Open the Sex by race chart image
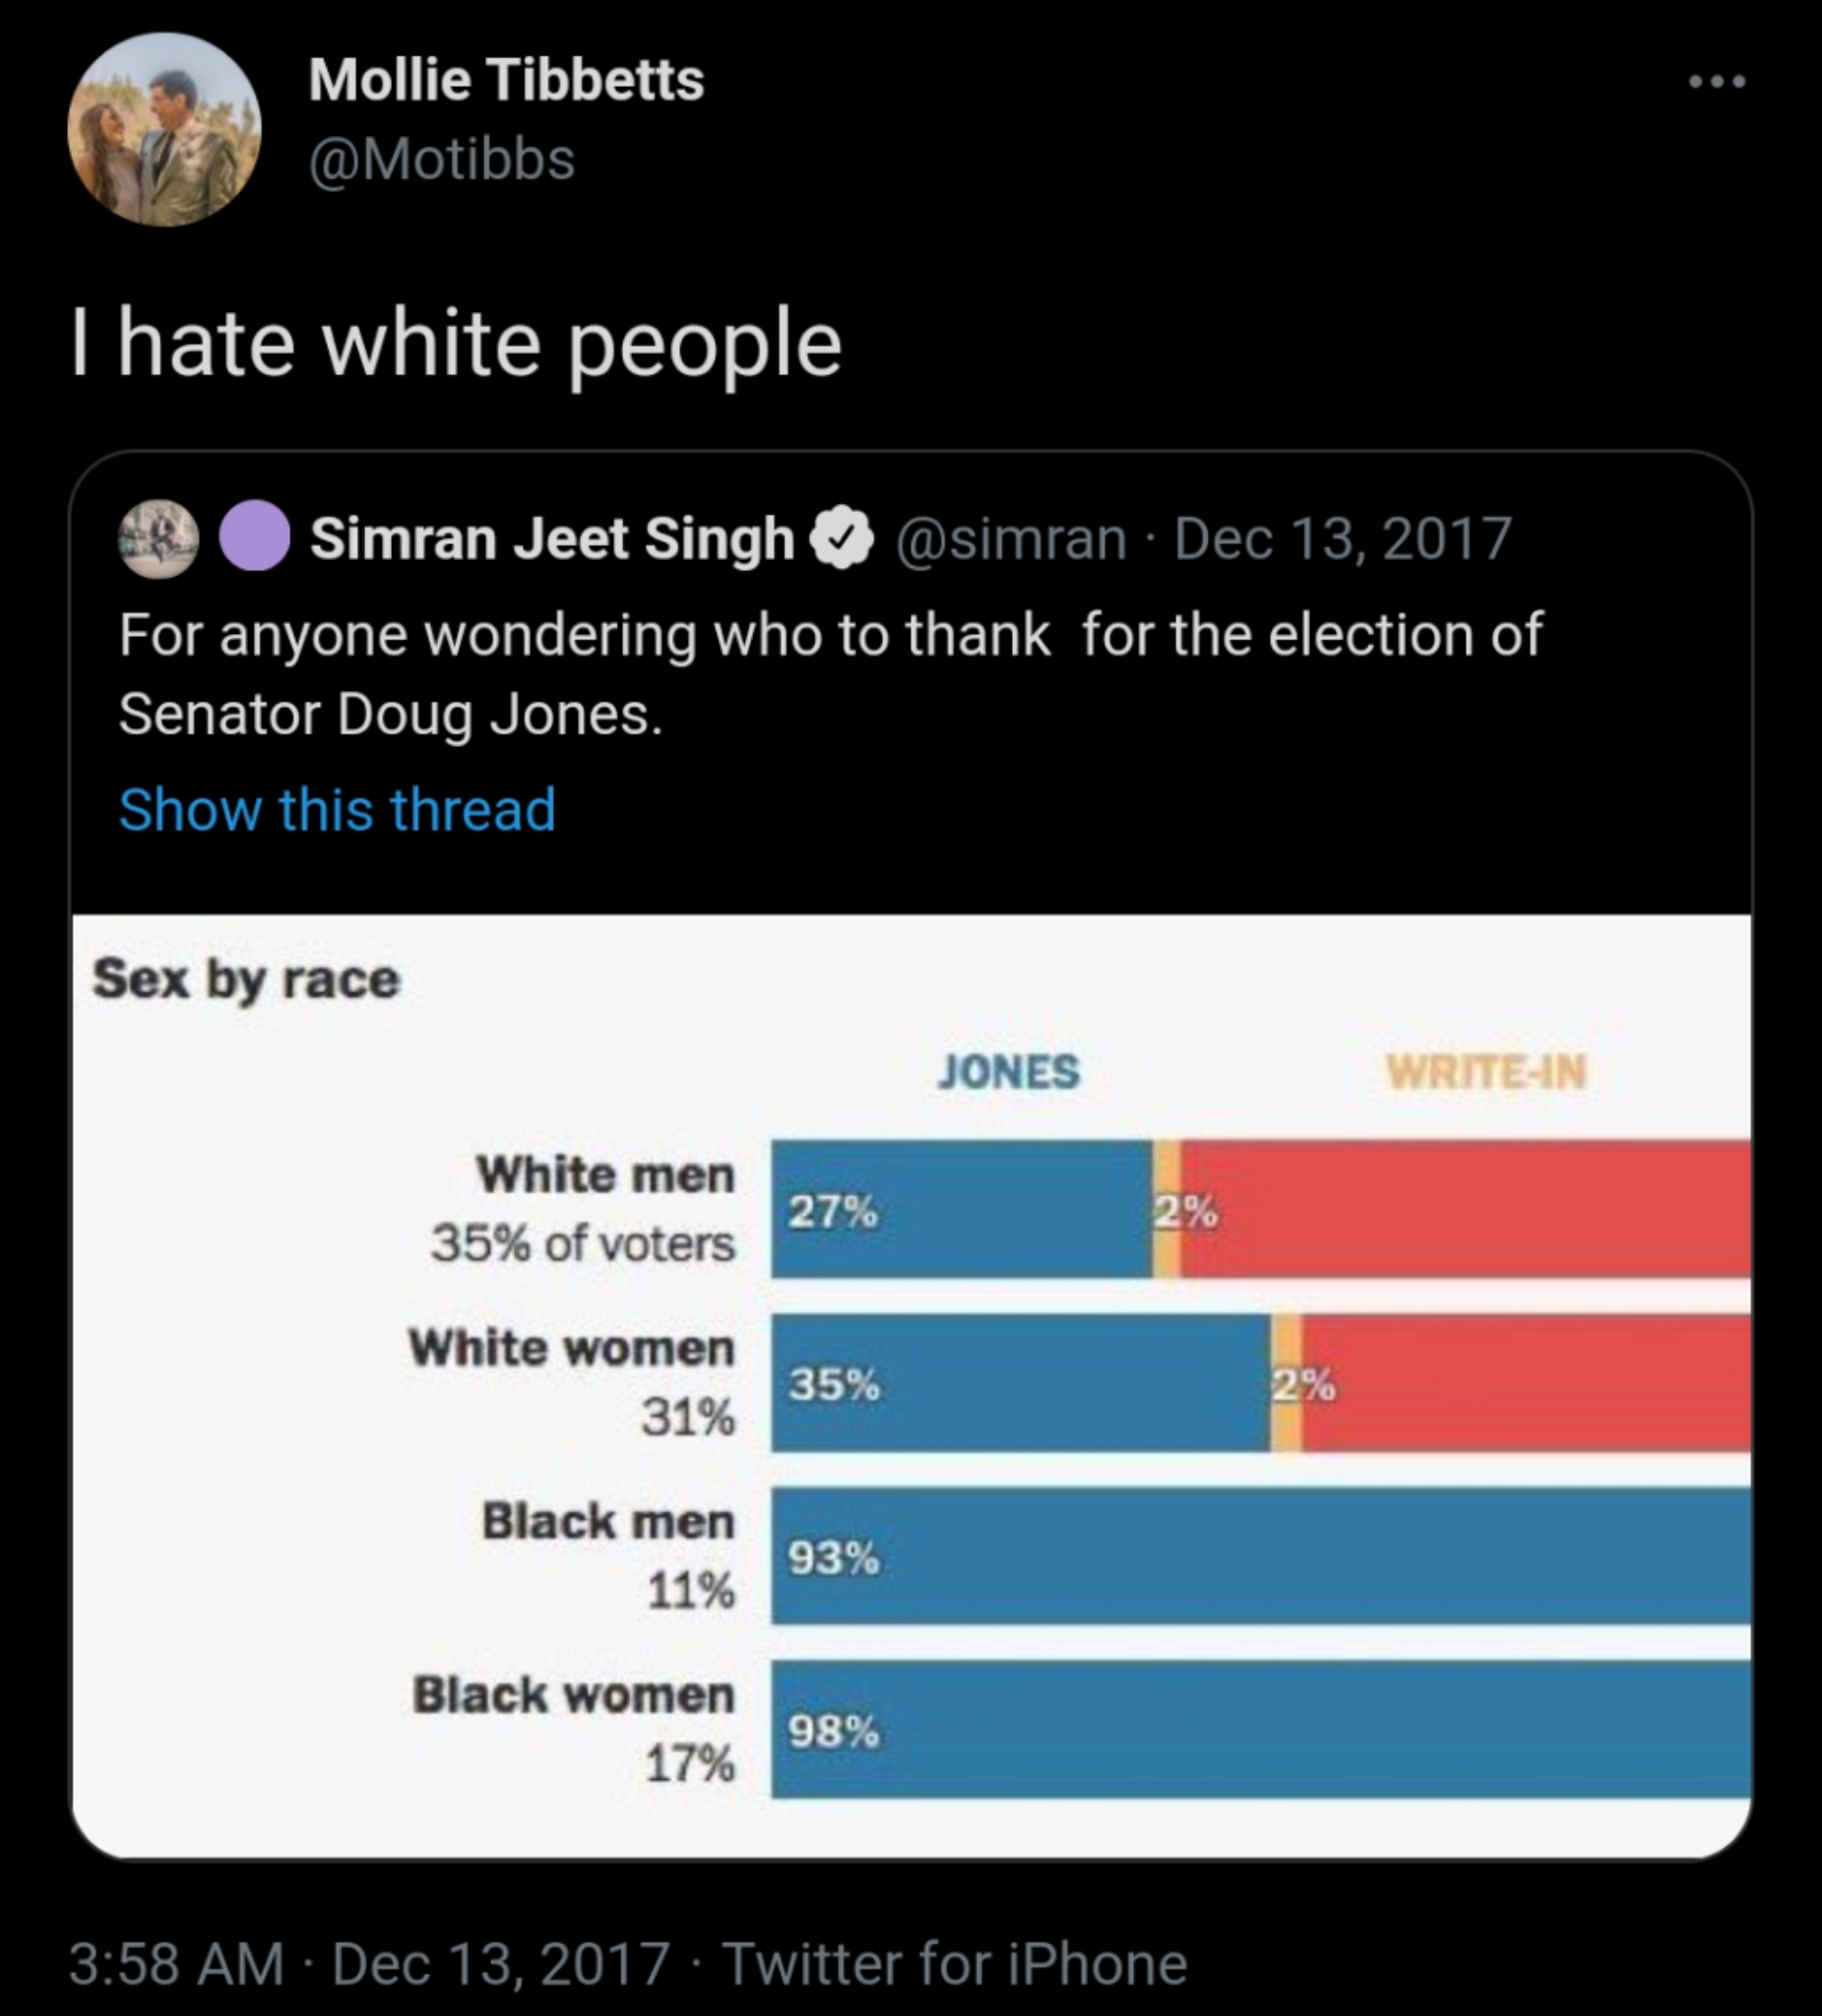1822x2016 pixels. [911, 1385]
